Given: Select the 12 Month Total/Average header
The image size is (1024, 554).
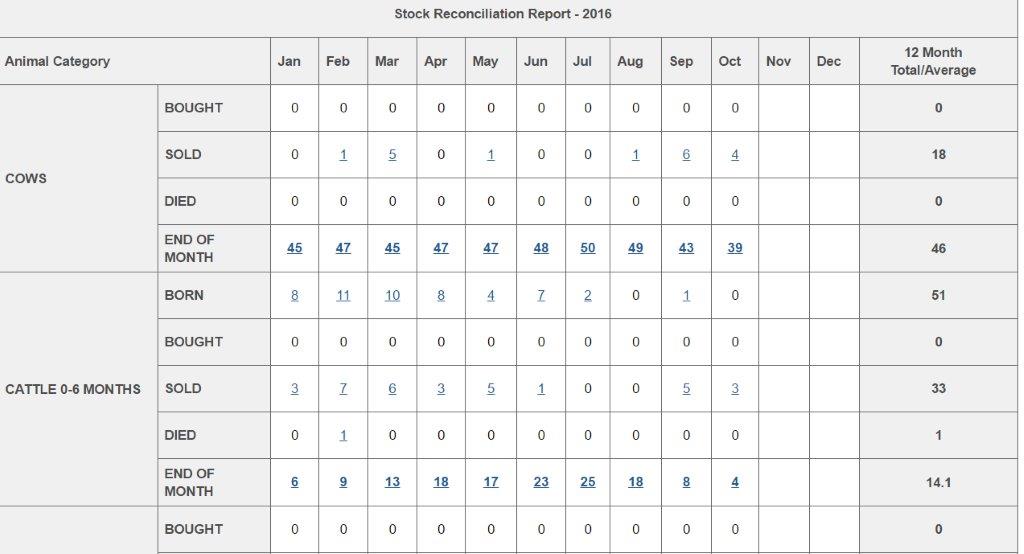Looking at the screenshot, I should (933, 61).
